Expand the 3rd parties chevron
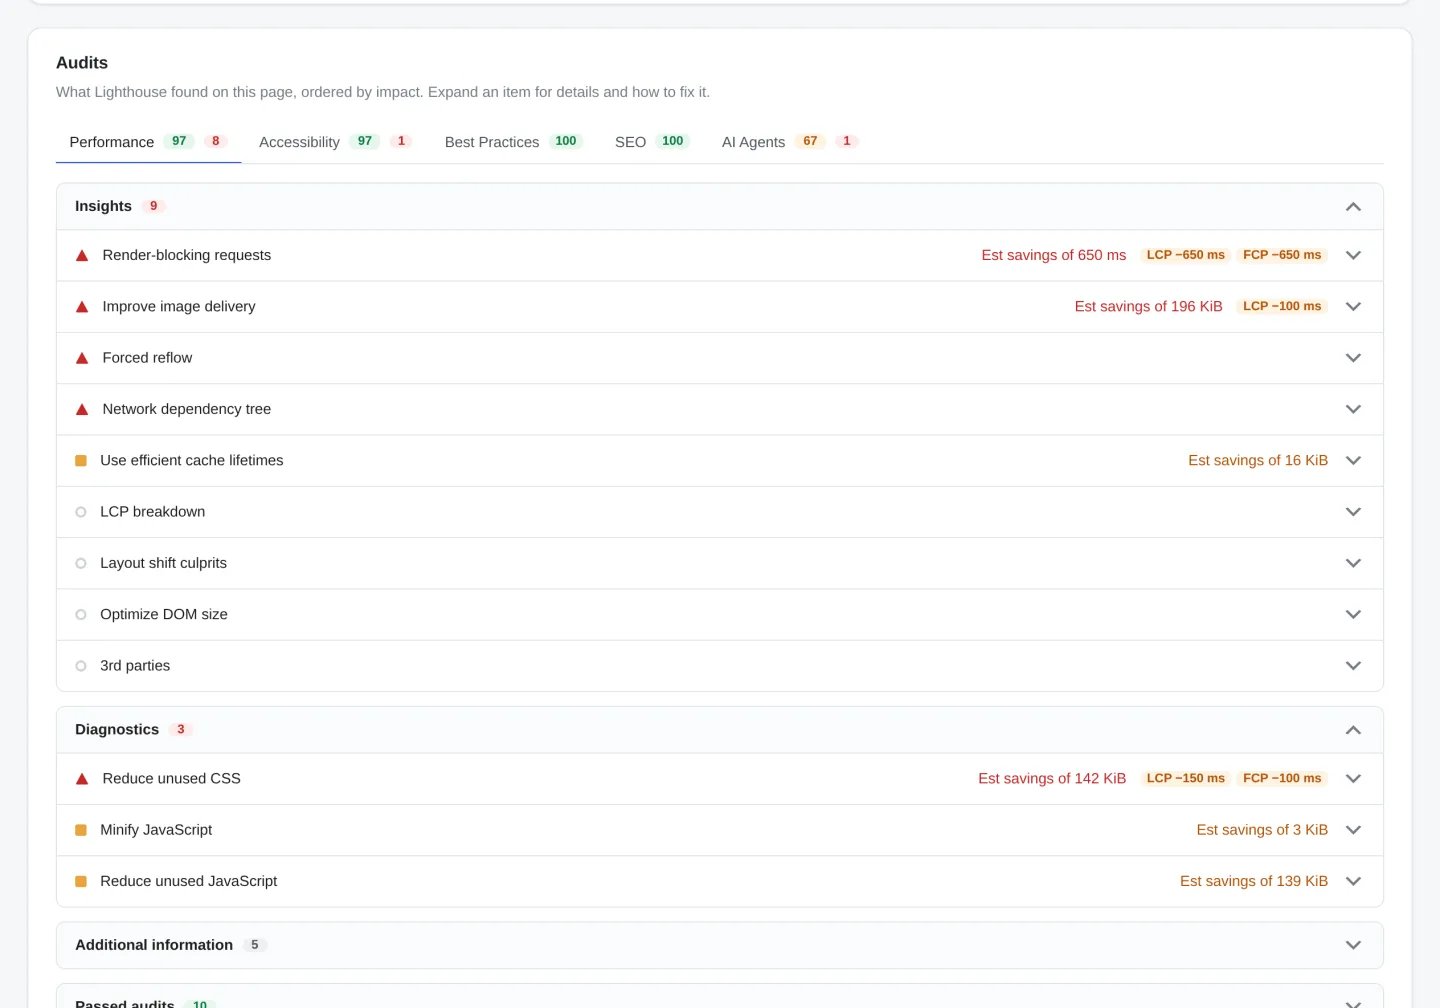 pos(1353,666)
